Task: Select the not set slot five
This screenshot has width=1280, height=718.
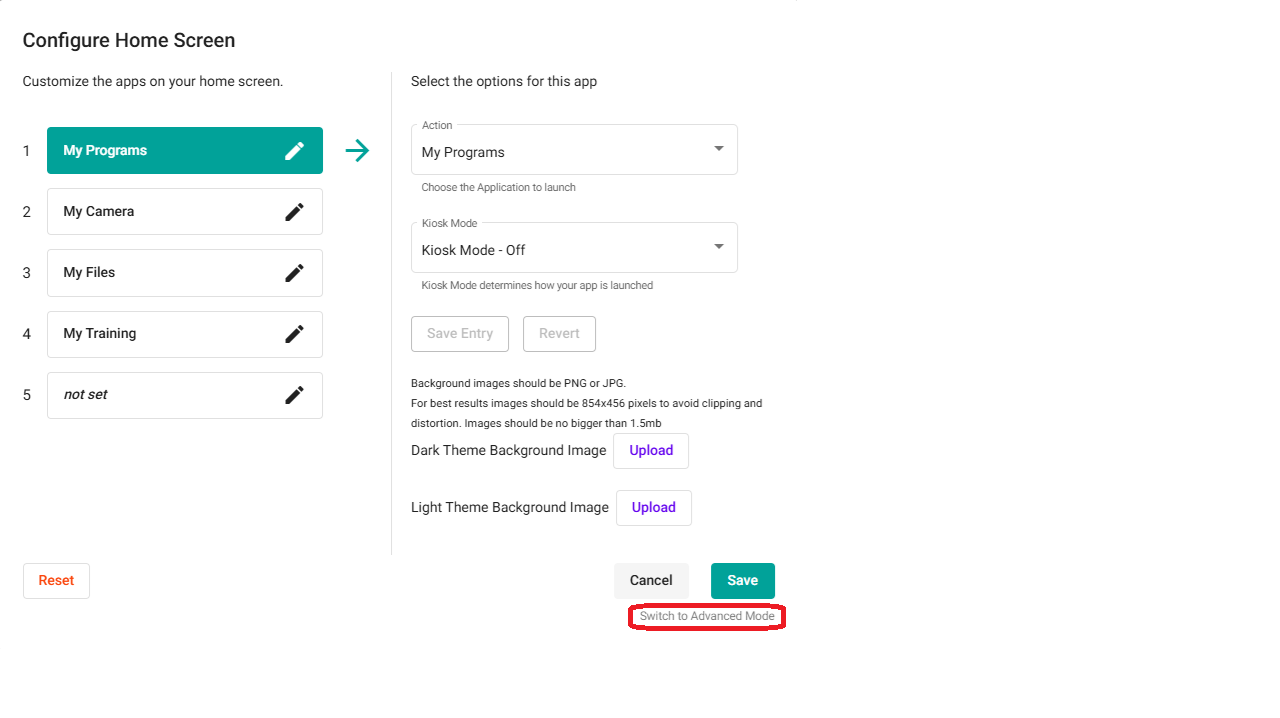Action: click(160, 395)
